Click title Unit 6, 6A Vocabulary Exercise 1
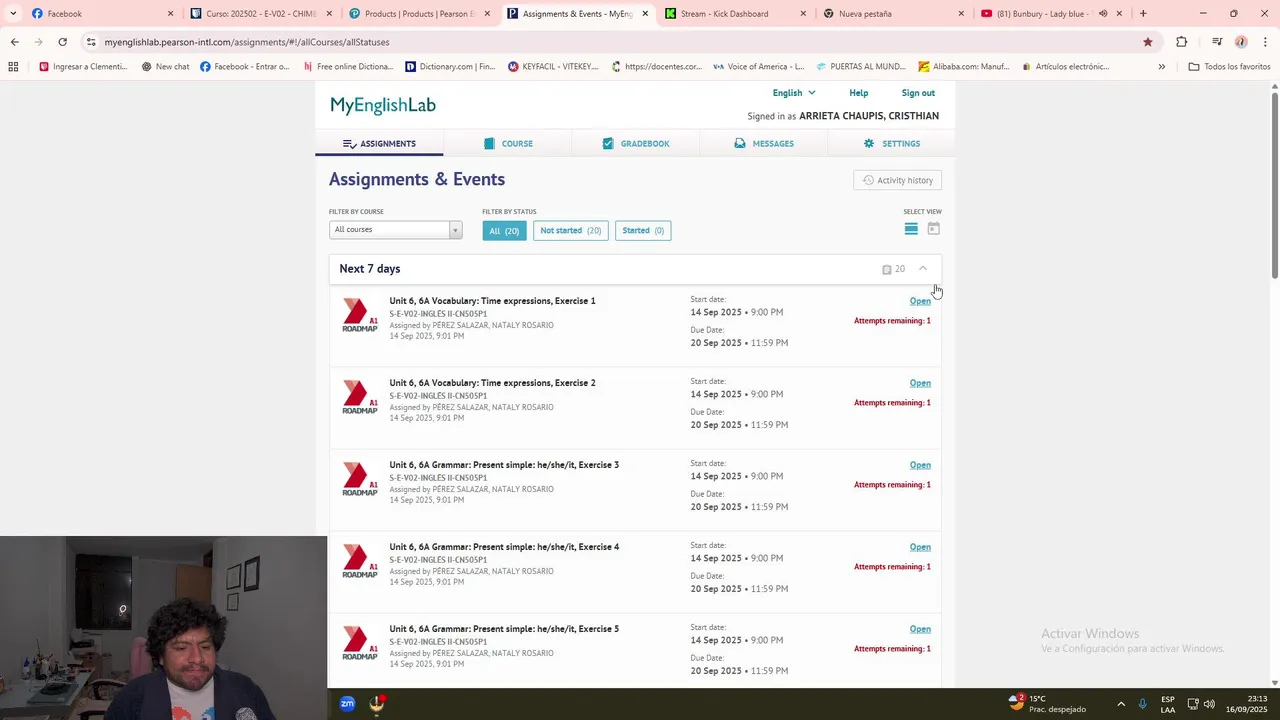 click(492, 301)
